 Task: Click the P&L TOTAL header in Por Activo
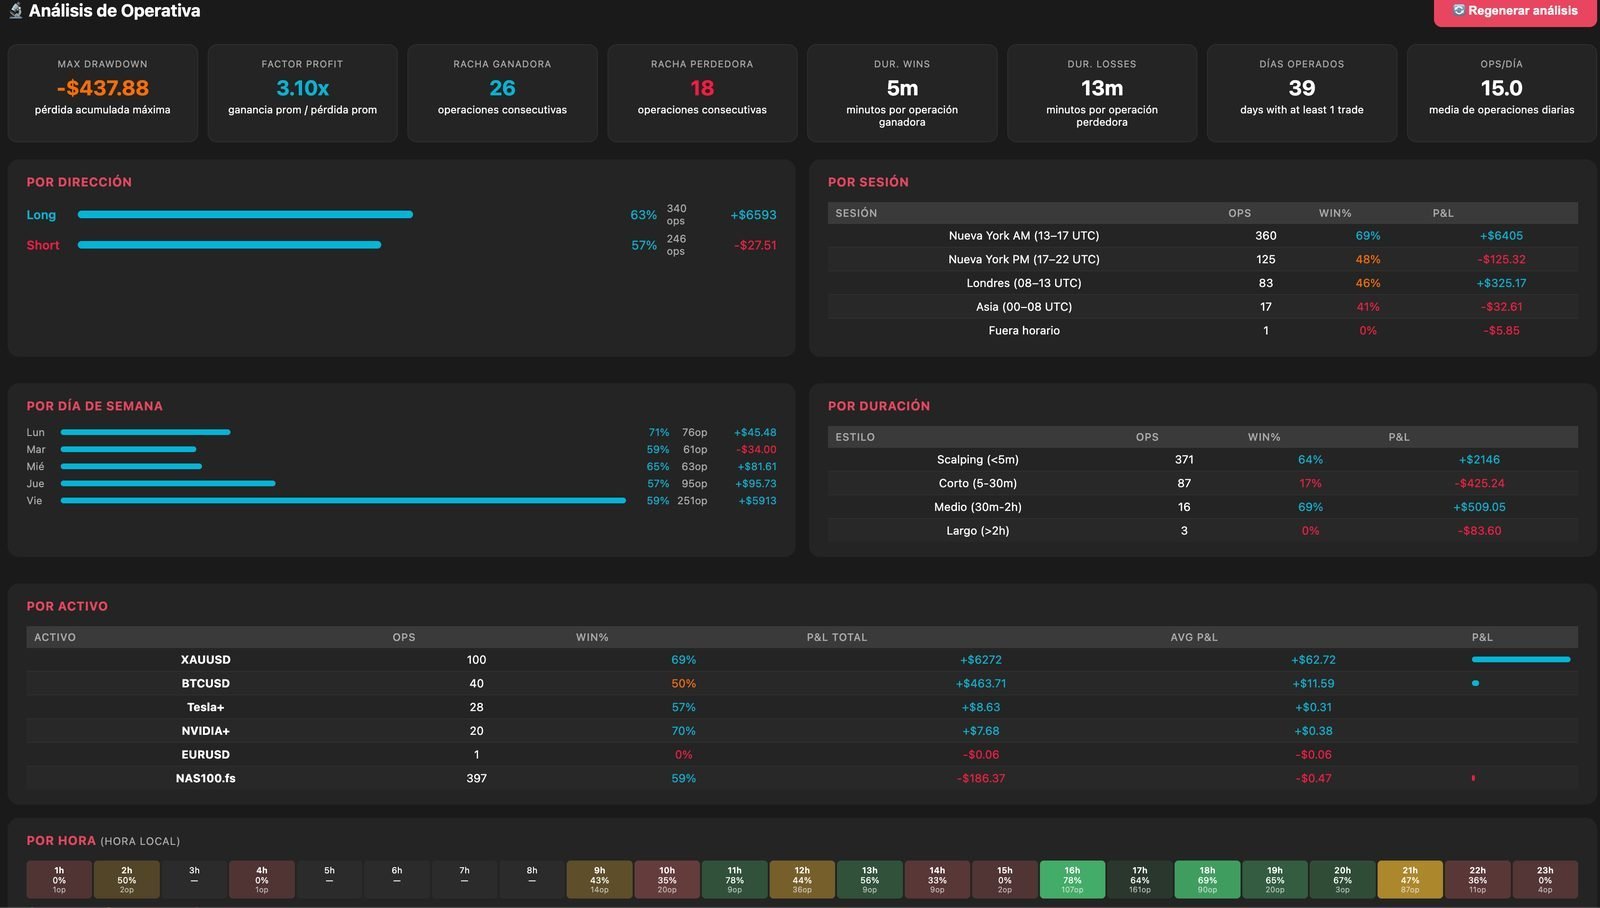[x=837, y=637]
